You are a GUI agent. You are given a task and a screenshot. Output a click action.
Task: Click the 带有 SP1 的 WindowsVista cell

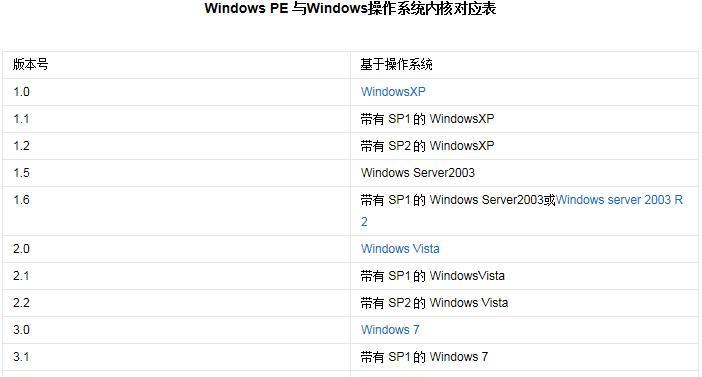click(524, 276)
